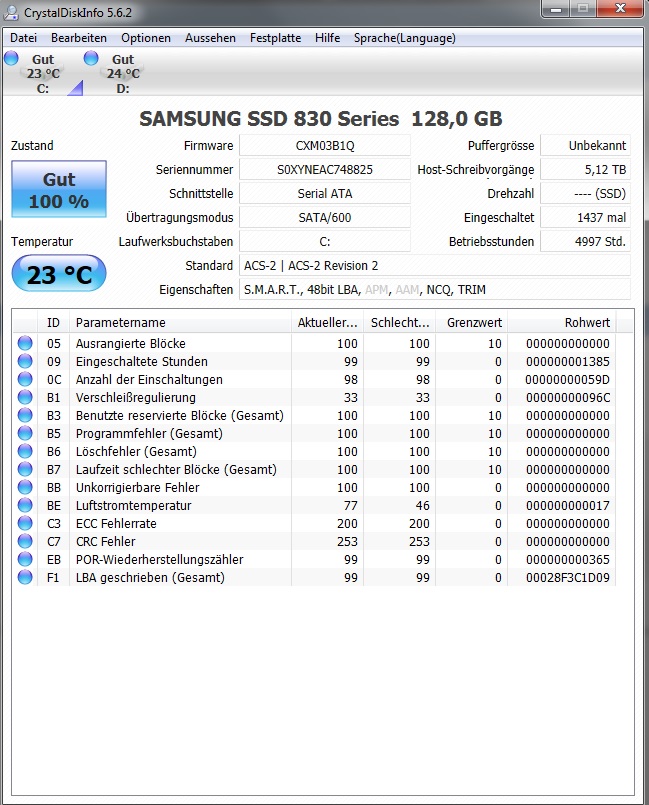Open the Festplatte menu
Image resolution: width=649 pixels, height=805 pixels.
pyautogui.click(x=276, y=38)
